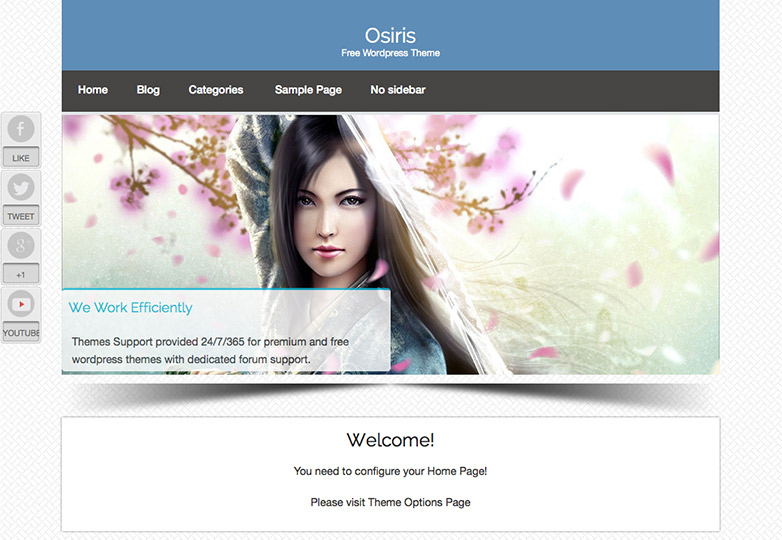Click 'You need to configure your Home Page!' text
The width and height of the screenshot is (782, 540).
click(x=391, y=471)
